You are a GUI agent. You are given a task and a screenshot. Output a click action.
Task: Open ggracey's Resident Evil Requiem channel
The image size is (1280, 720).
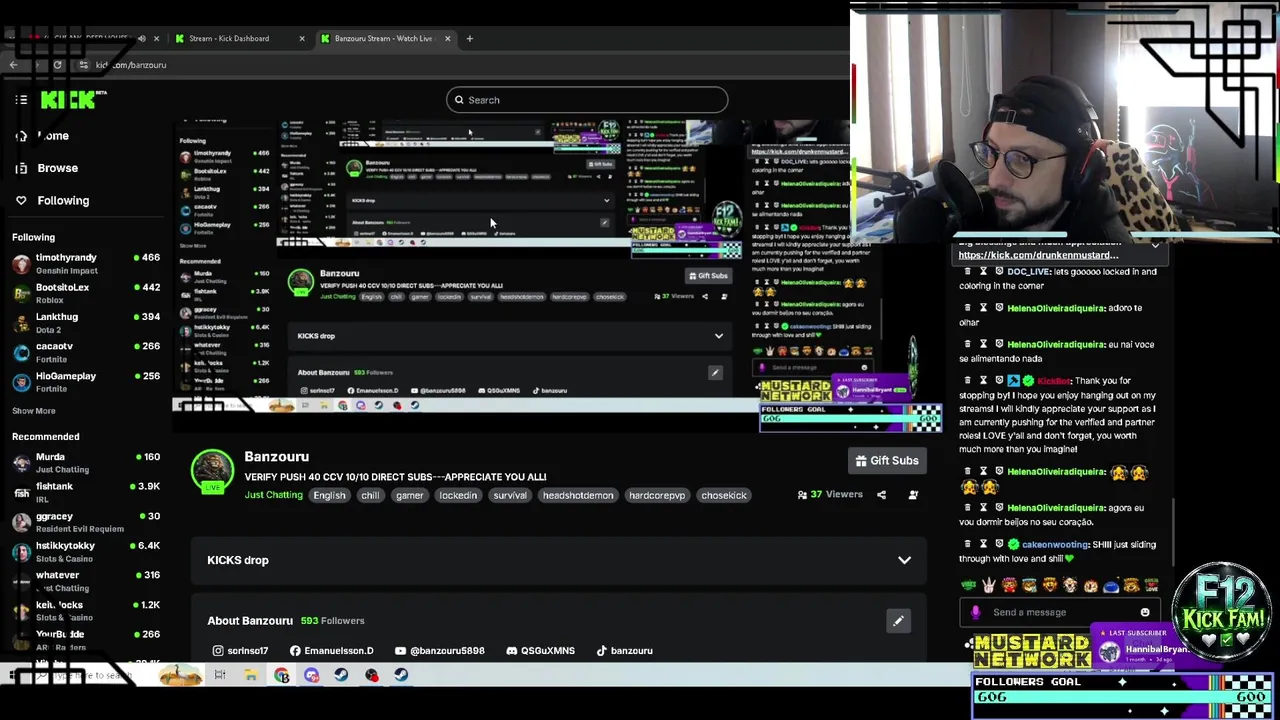tap(86, 522)
